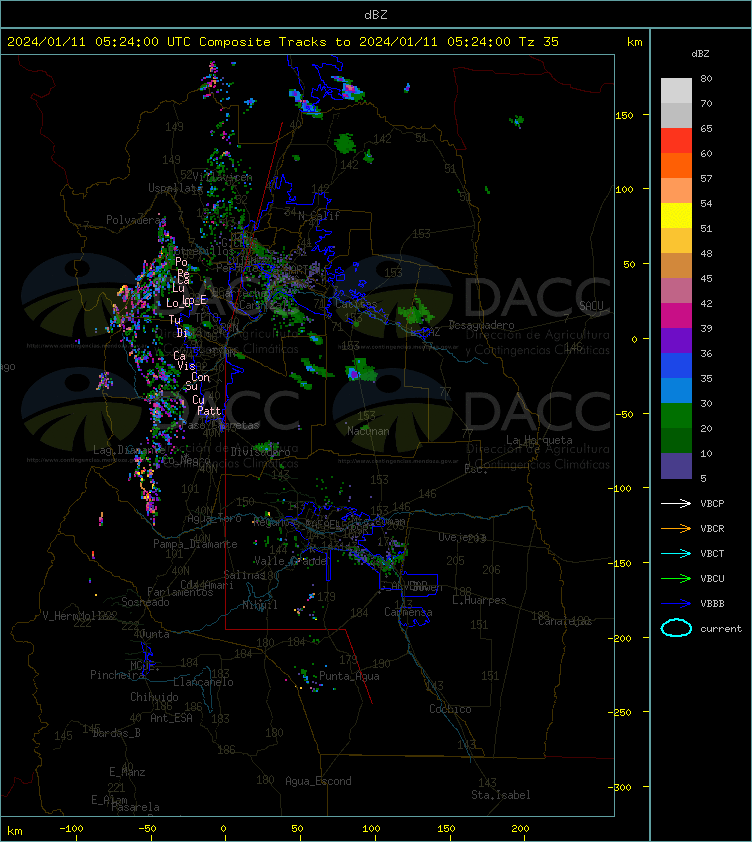Click the 'Sosneado' map label

[145, 603]
